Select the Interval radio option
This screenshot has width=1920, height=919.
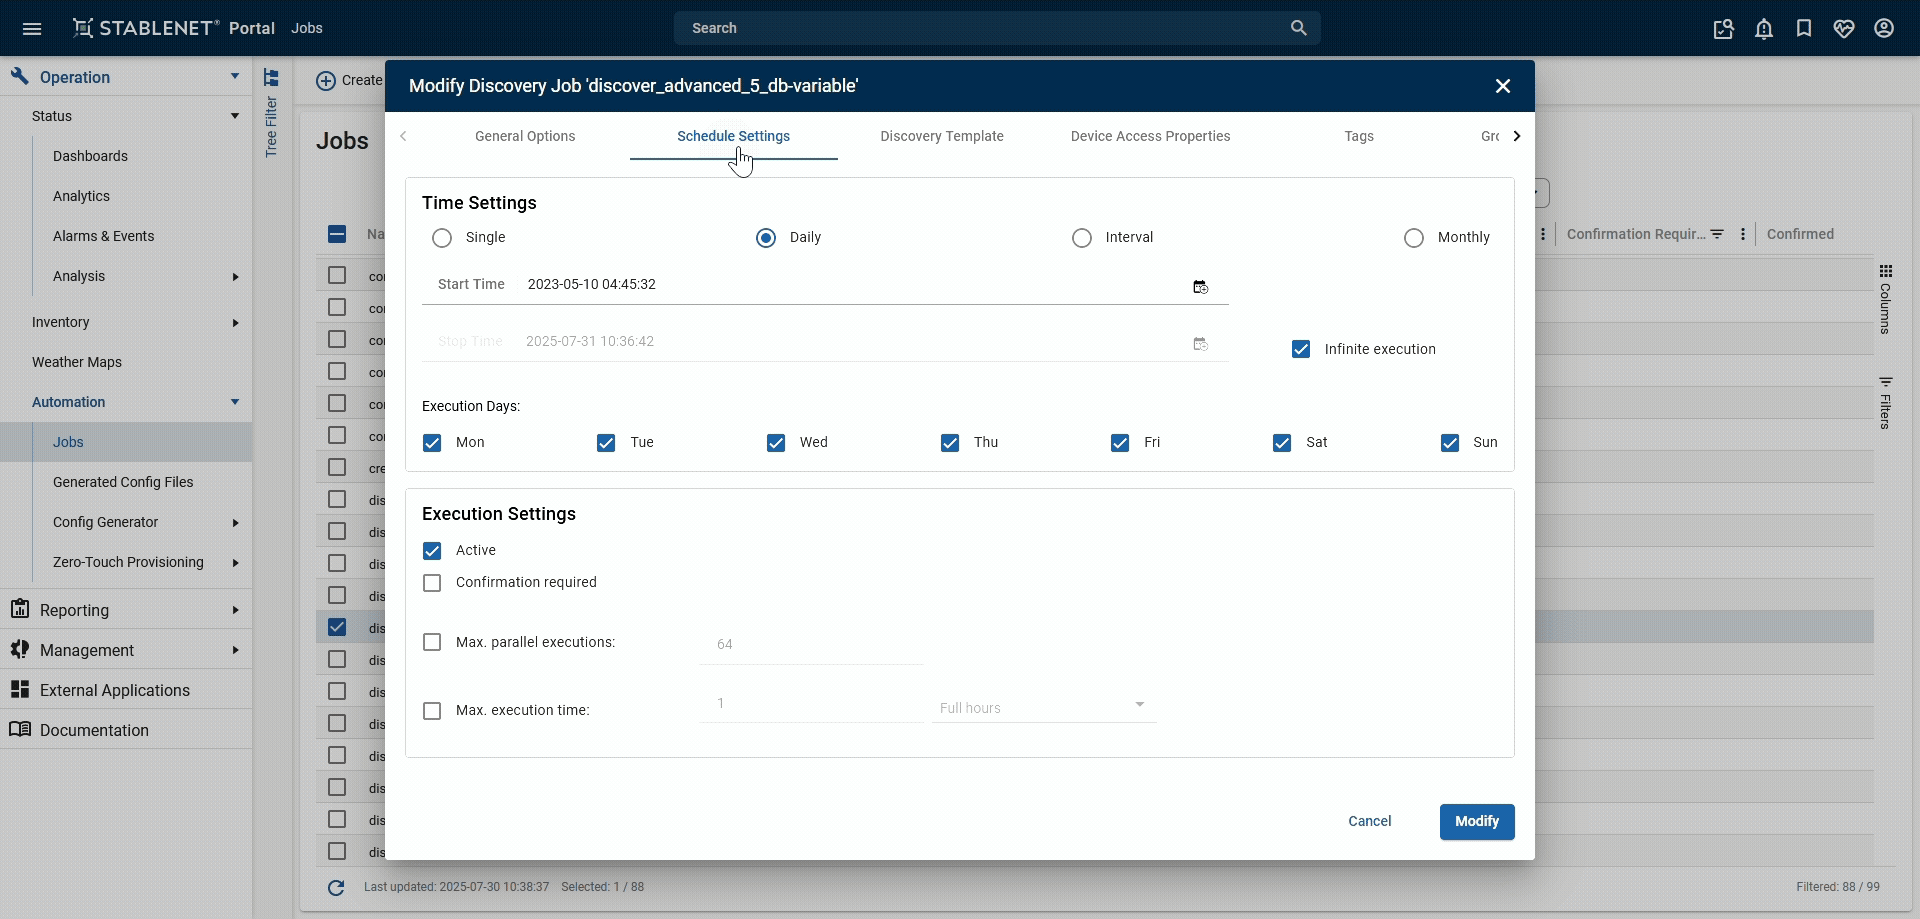coord(1082,238)
